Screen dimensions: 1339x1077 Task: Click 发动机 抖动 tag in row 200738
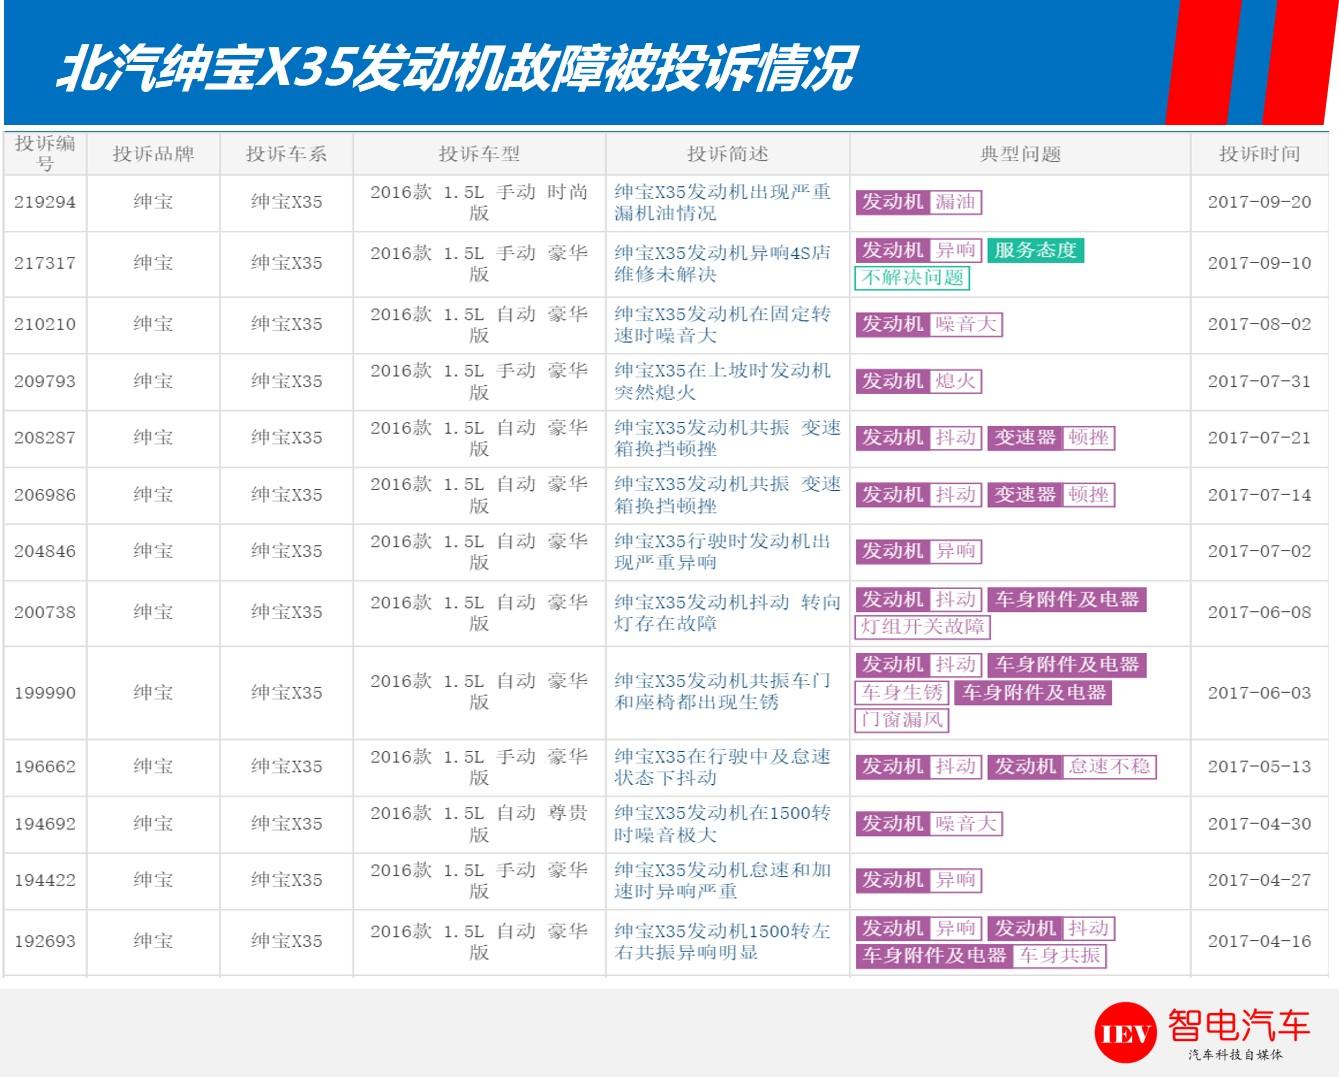click(918, 600)
